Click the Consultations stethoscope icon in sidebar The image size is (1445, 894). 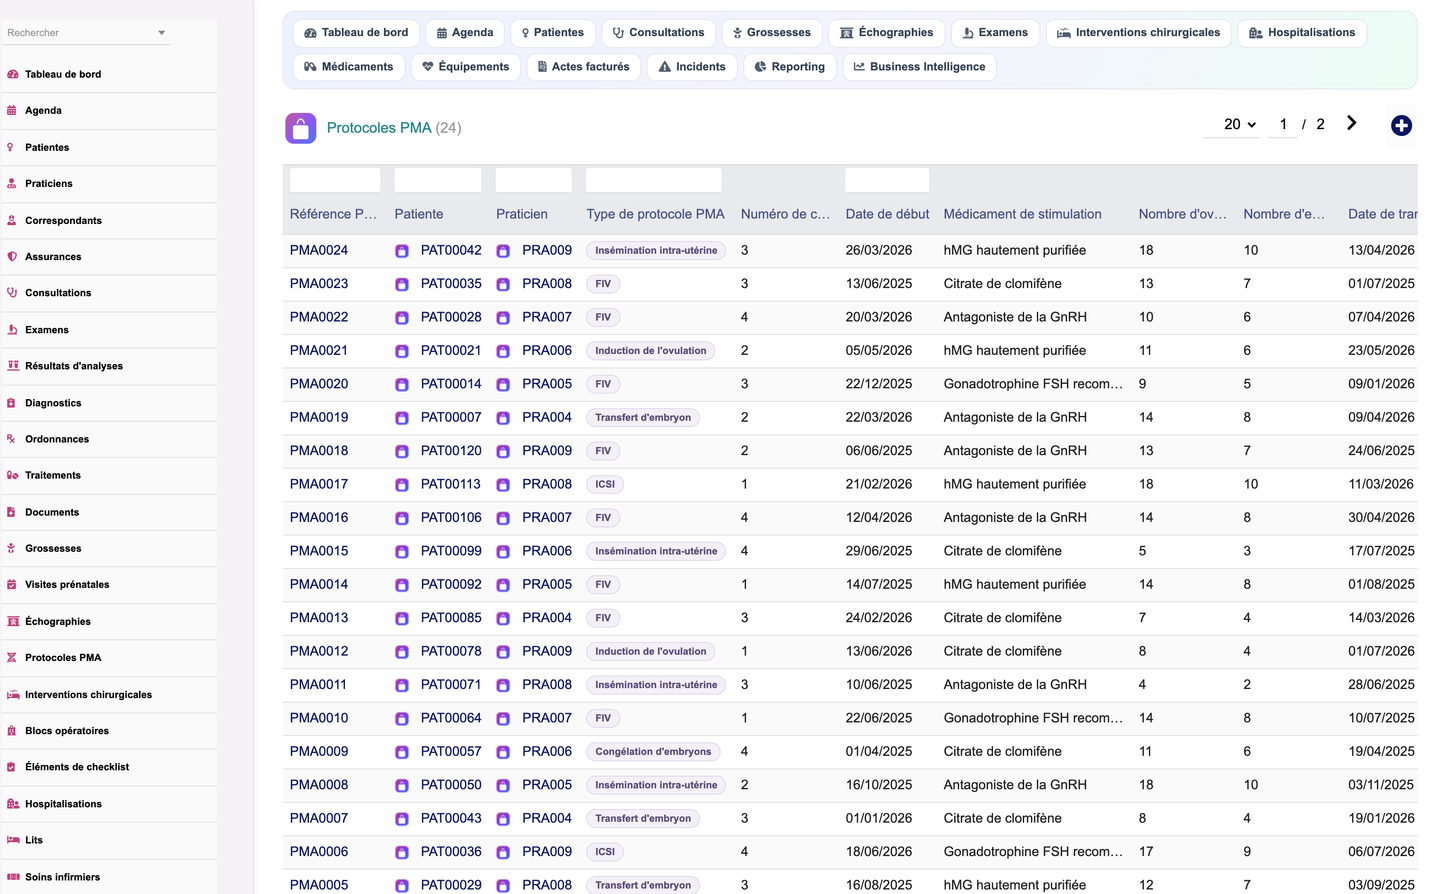coord(12,293)
